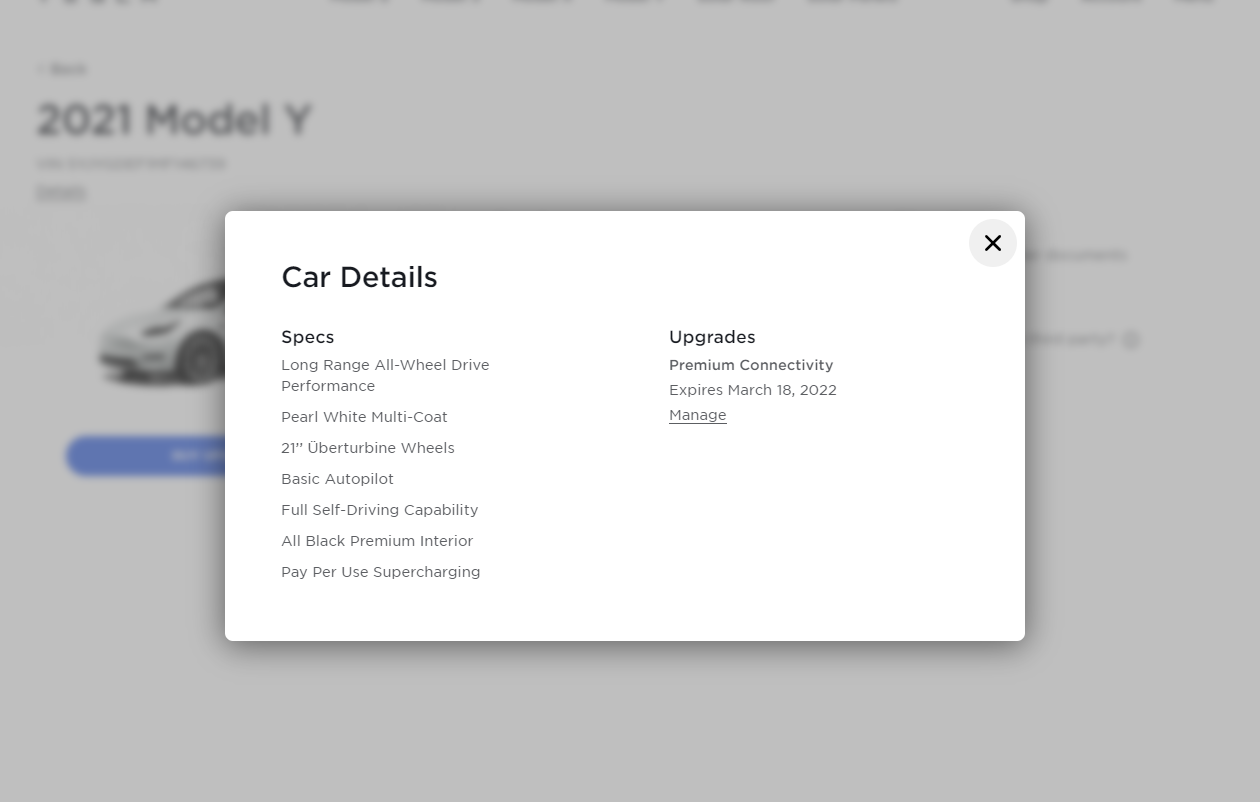Click the 2021 Model Y page title

174,120
